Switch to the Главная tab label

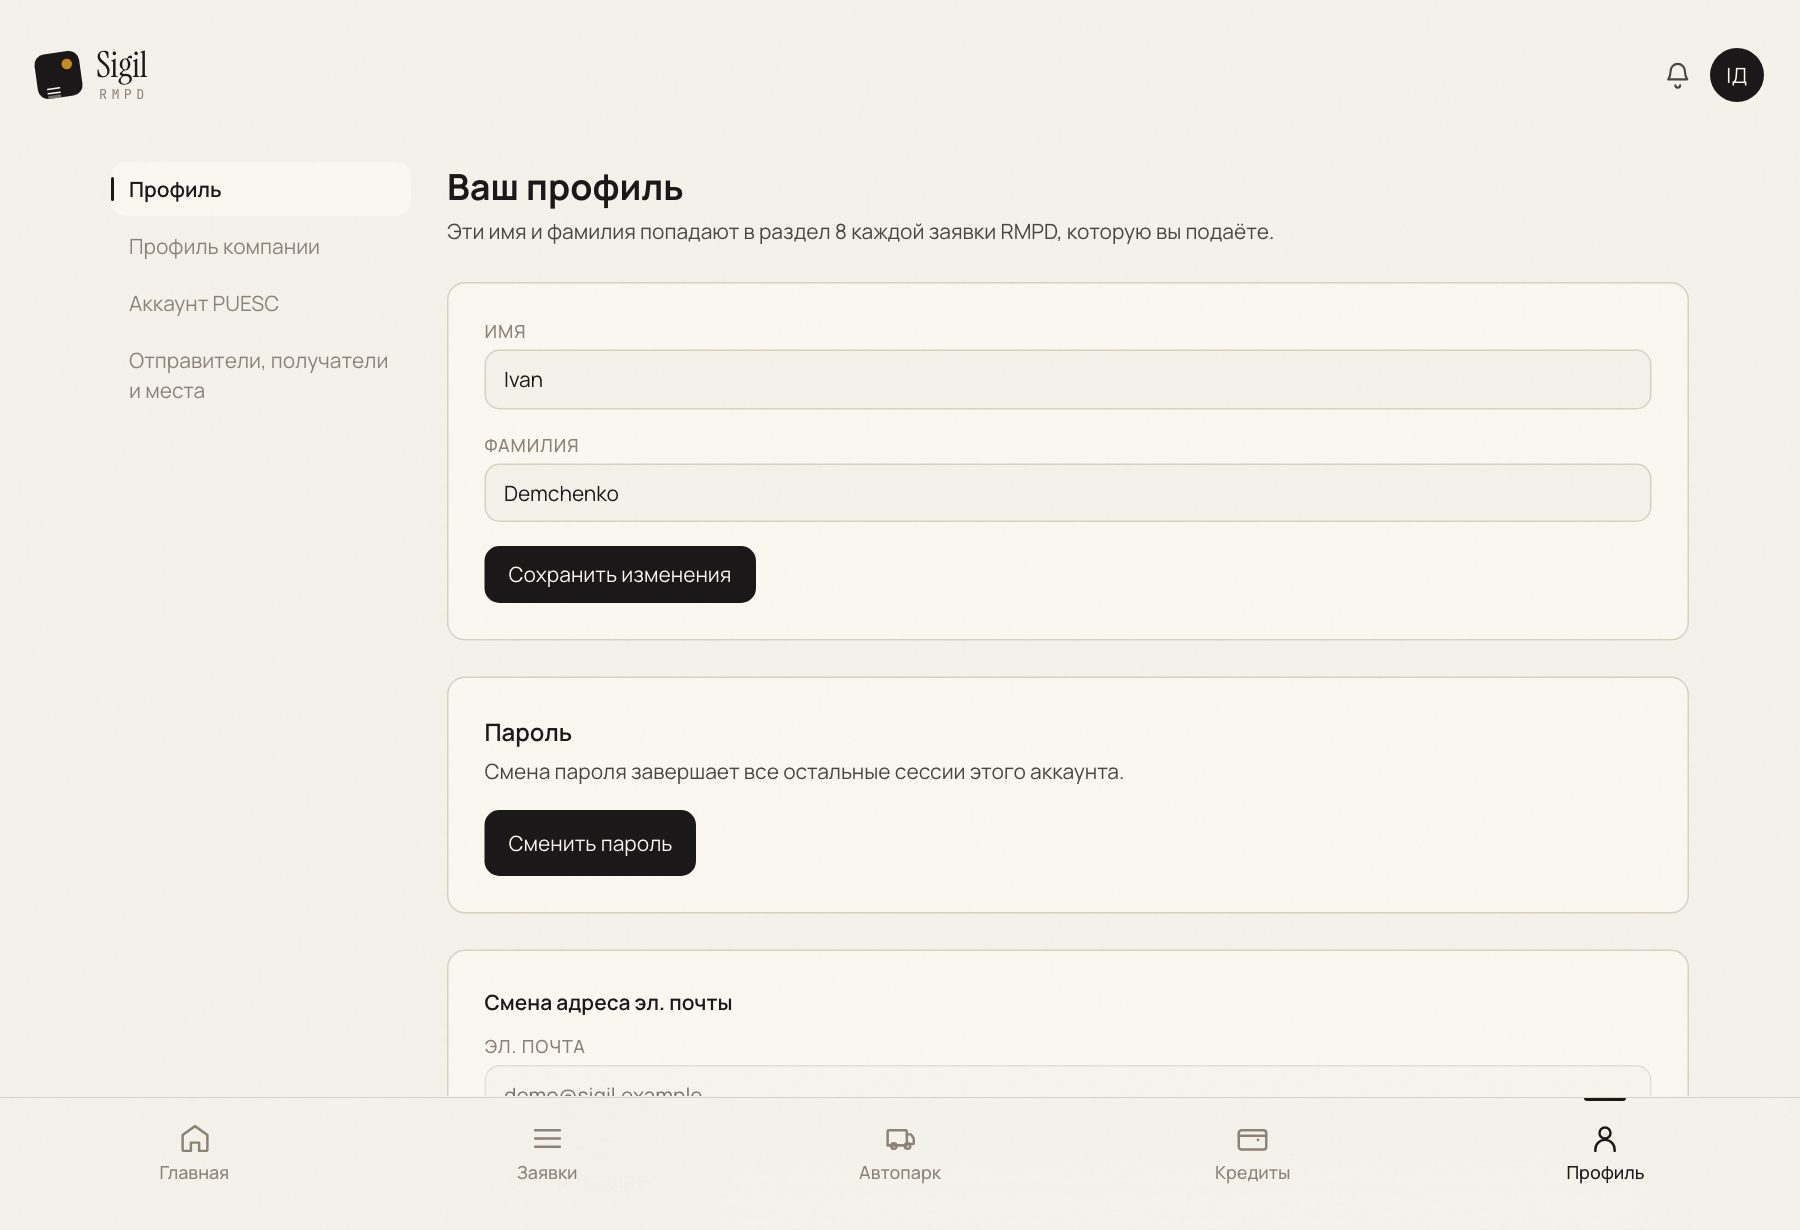click(x=194, y=1173)
